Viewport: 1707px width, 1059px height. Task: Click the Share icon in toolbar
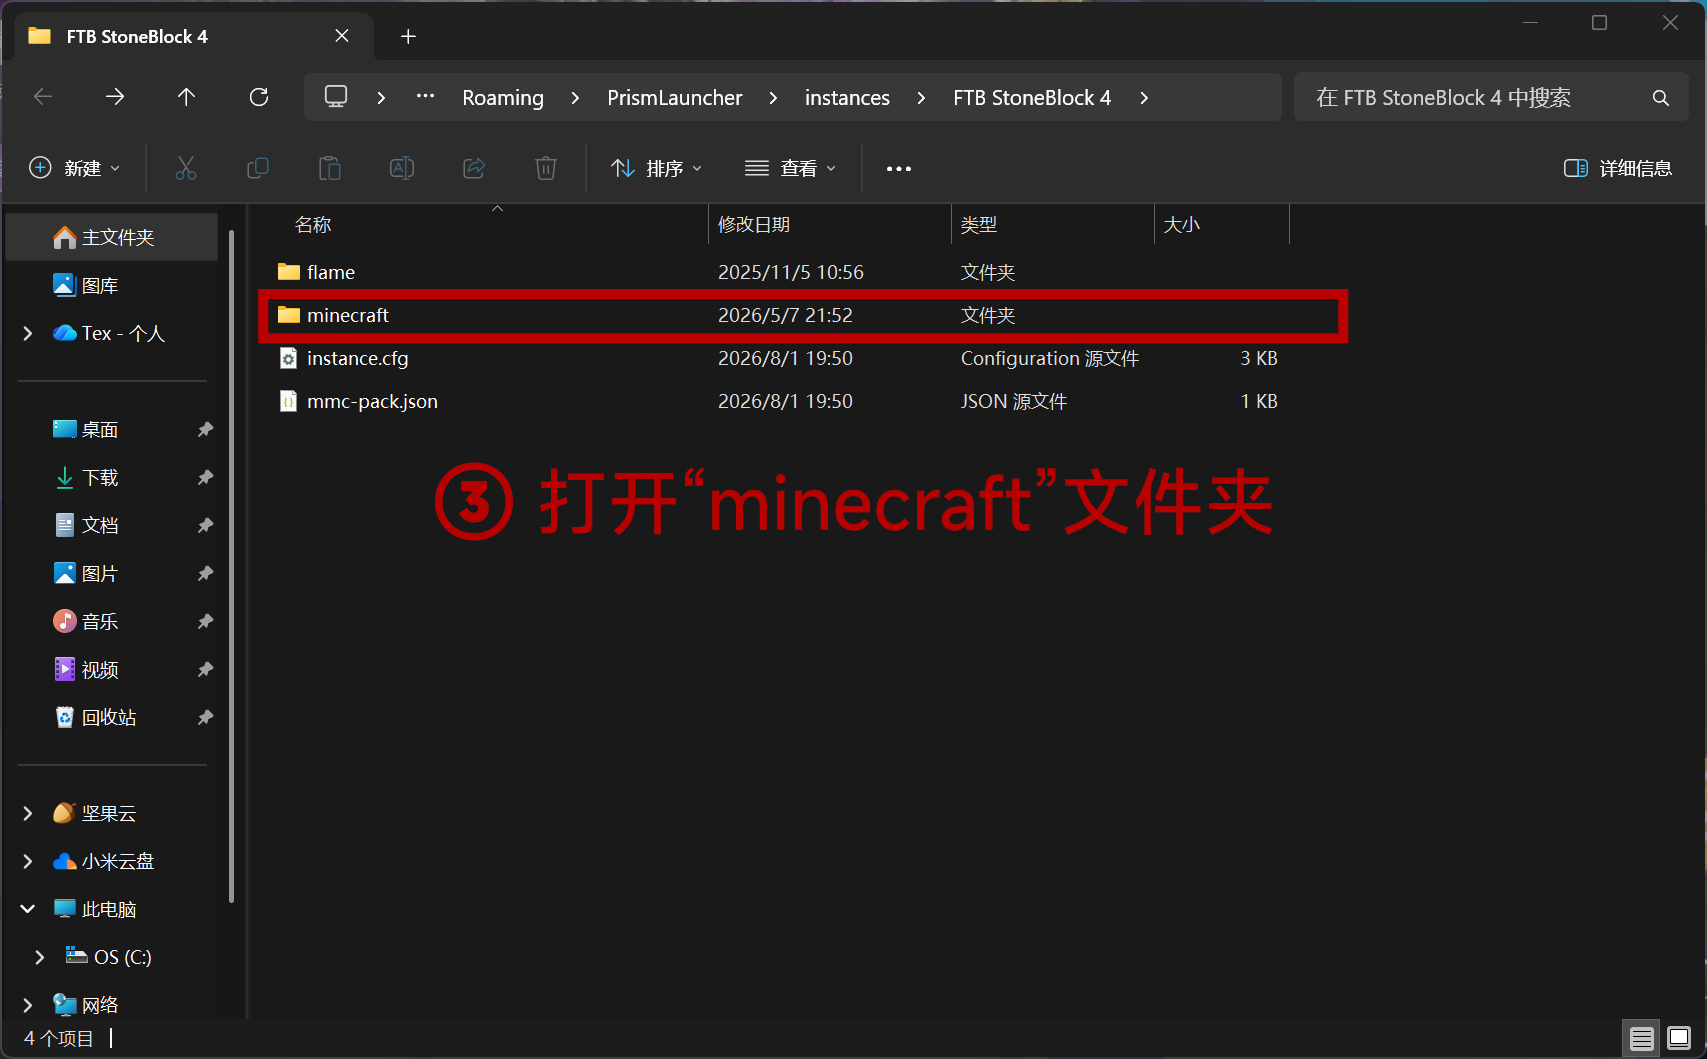pyautogui.click(x=474, y=168)
